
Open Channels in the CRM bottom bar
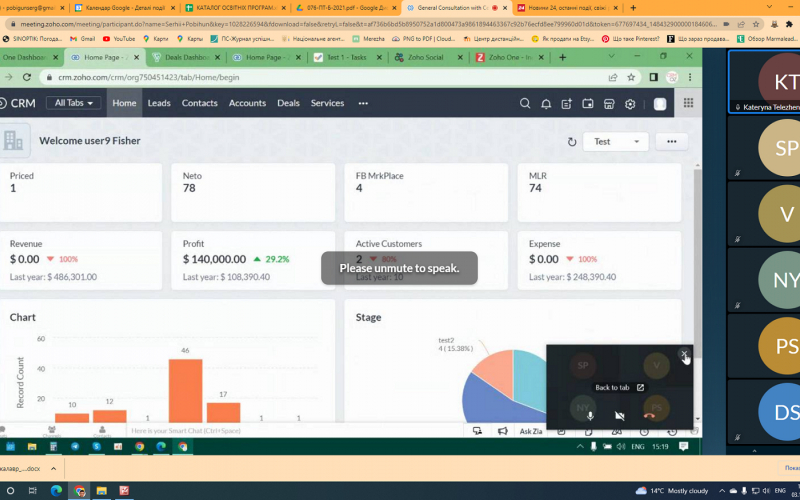[x=52, y=432]
